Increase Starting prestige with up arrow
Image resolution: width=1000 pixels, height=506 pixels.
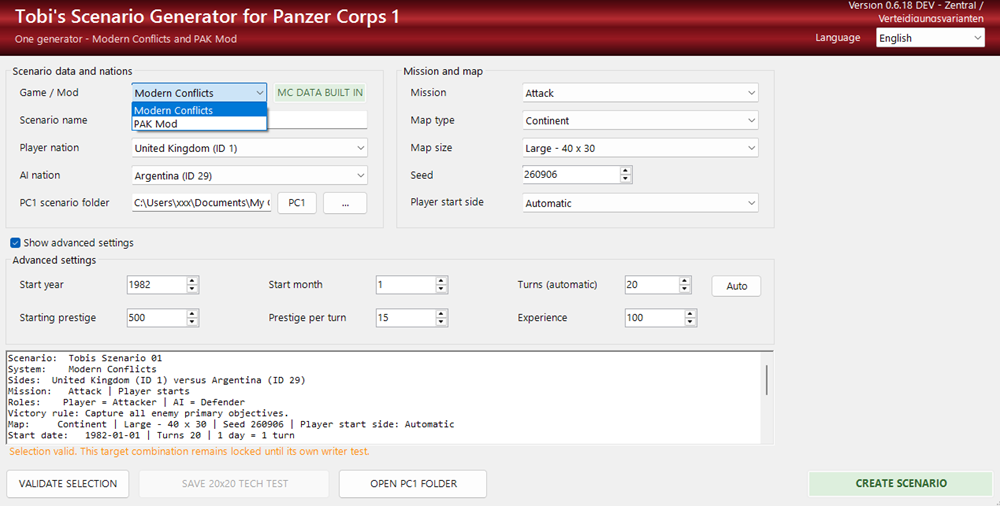click(193, 314)
